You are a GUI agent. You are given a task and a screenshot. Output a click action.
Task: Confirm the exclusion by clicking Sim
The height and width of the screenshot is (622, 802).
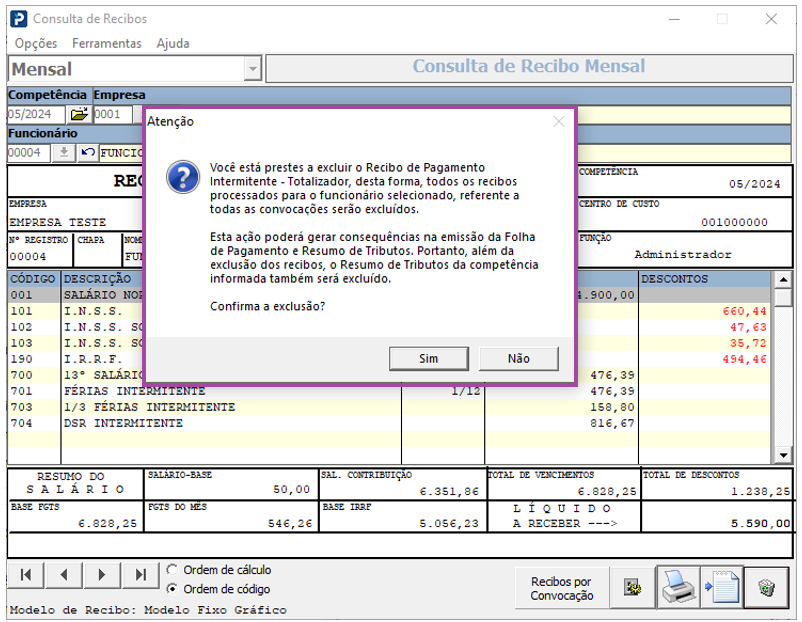click(x=429, y=359)
